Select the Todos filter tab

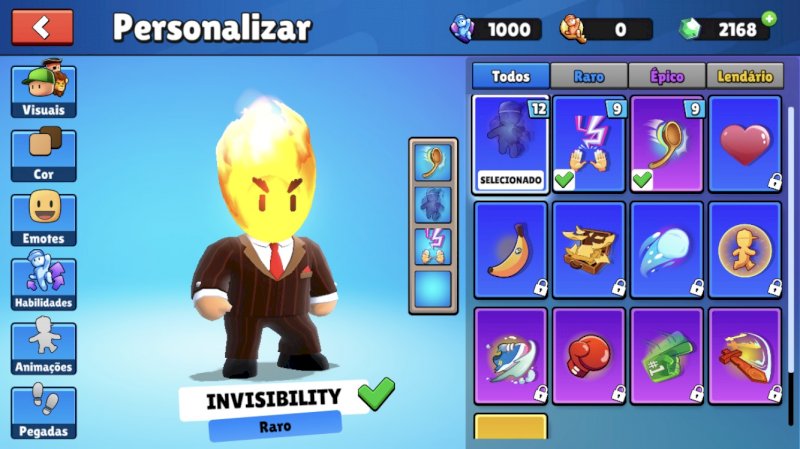point(511,76)
